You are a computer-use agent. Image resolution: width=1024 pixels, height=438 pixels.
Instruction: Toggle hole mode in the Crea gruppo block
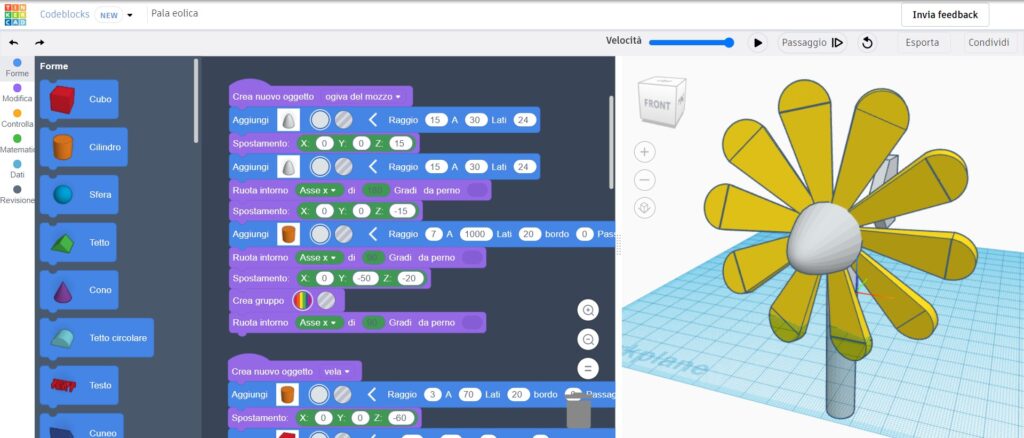326,300
